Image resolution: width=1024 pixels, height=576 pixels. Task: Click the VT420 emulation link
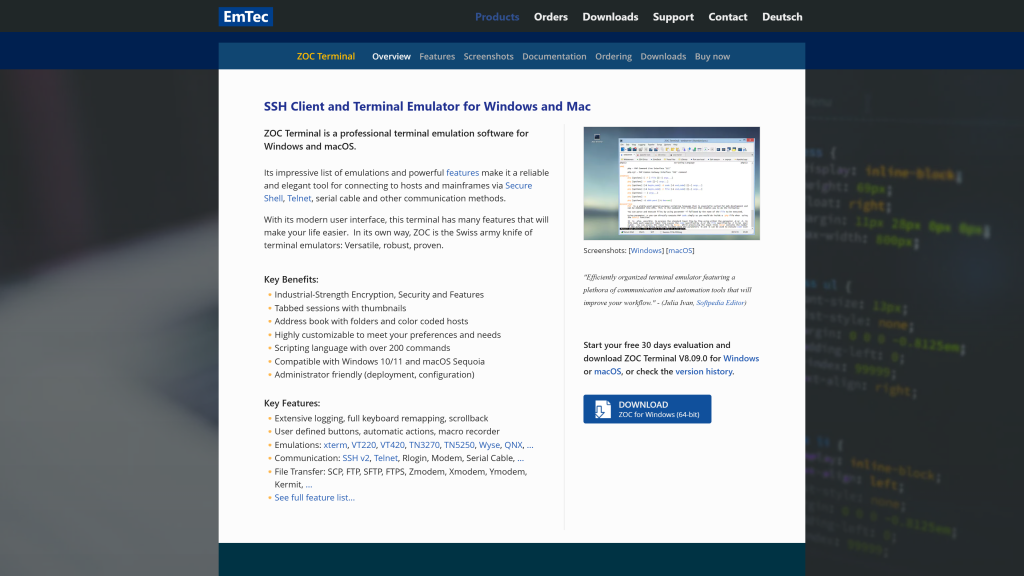tap(392, 445)
